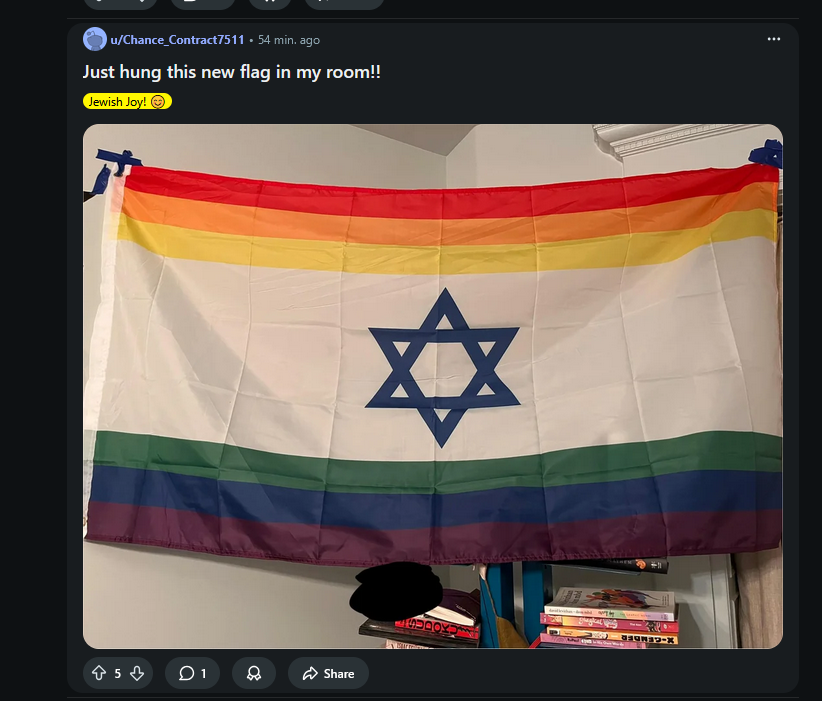Enlarge the rainbow flag photo

click(x=433, y=386)
